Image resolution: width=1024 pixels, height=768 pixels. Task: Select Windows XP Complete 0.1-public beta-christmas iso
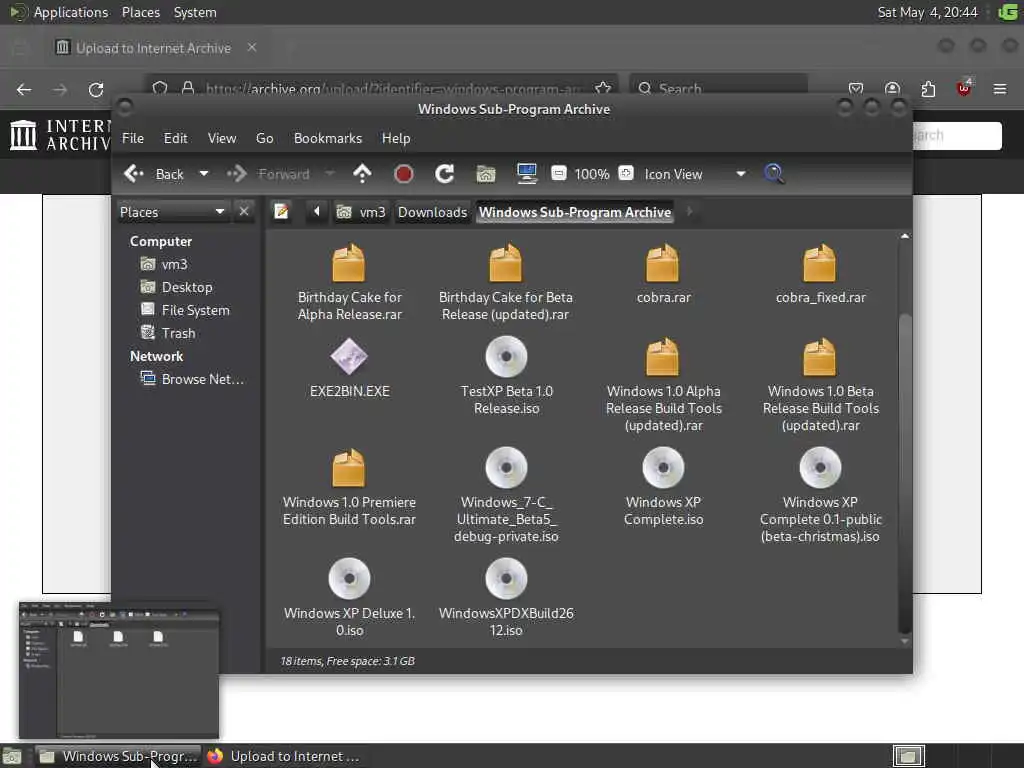tap(820, 496)
